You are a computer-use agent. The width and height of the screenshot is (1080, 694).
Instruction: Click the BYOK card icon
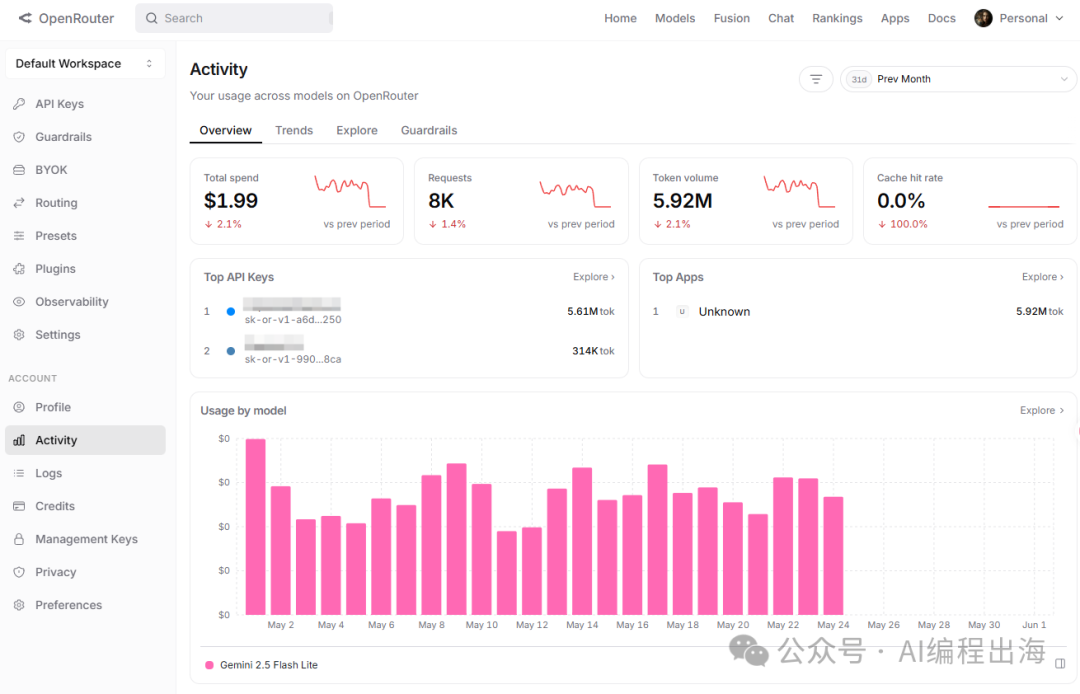[x=19, y=170]
